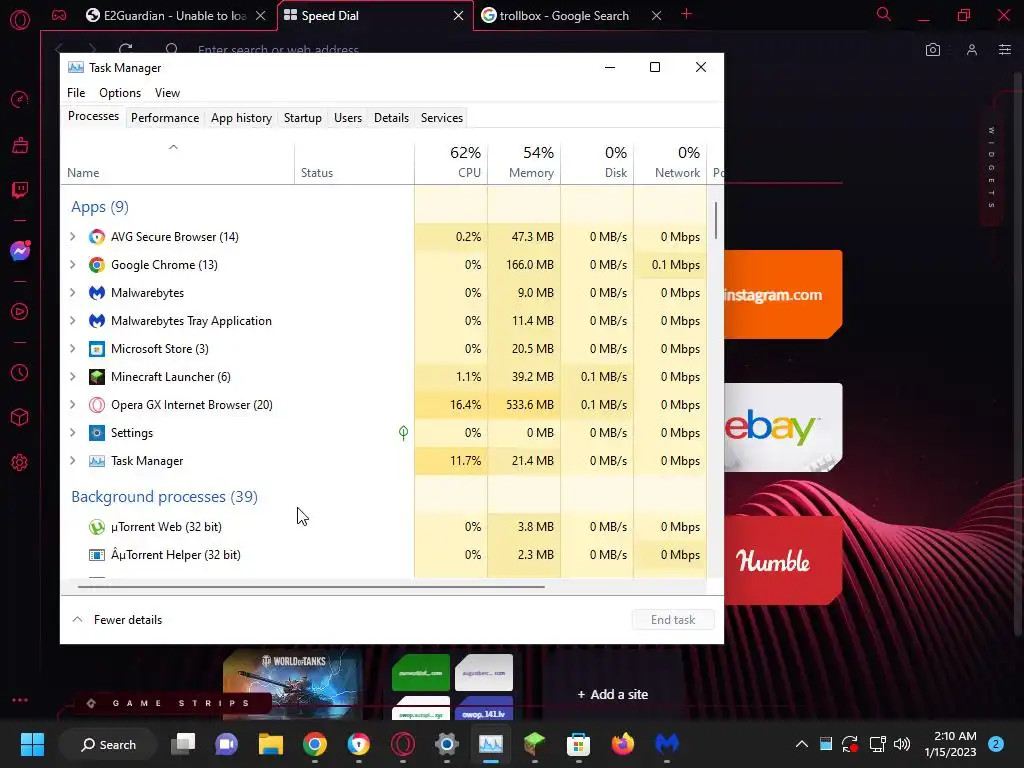The width and height of the screenshot is (1024, 768).
Task: Switch to the Performance tab
Action: [165, 118]
